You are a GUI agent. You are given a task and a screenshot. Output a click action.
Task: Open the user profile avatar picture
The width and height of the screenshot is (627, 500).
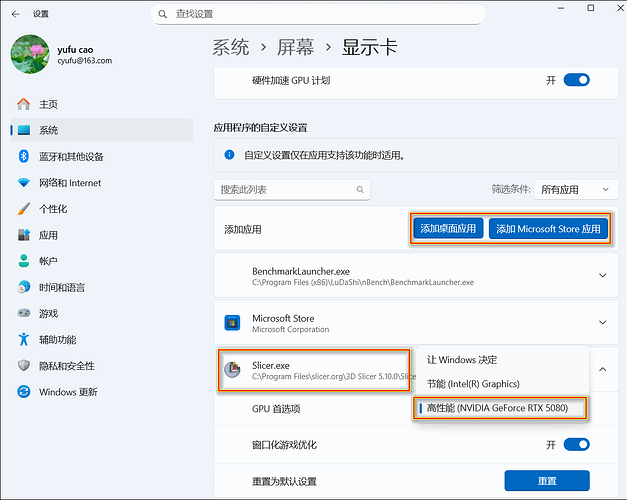30,54
